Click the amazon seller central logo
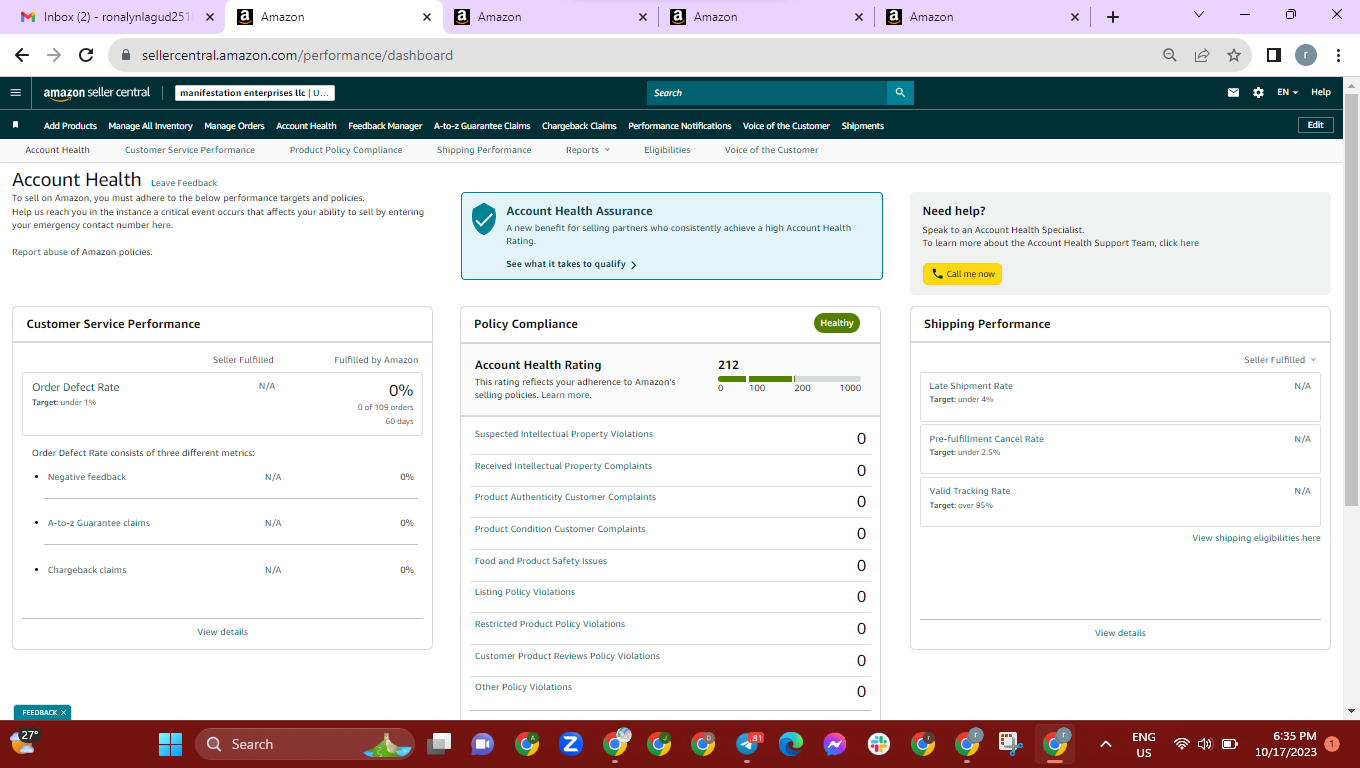 (96, 92)
